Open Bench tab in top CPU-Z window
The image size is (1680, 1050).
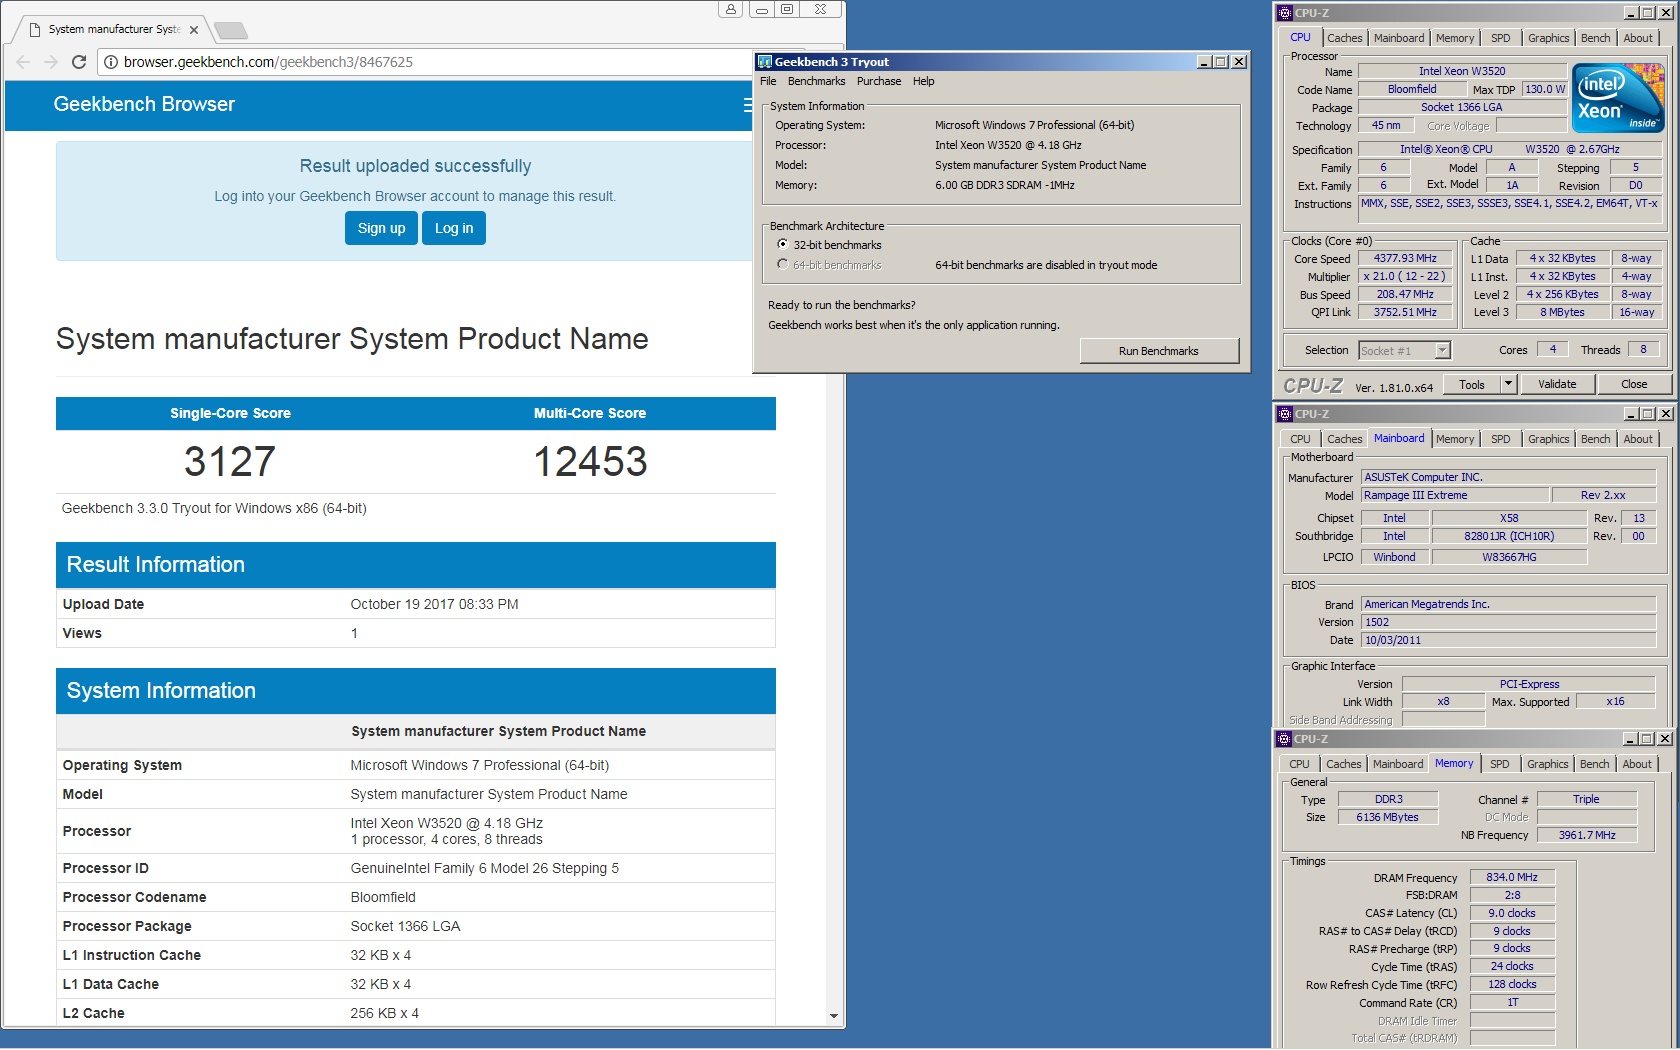click(x=1596, y=38)
